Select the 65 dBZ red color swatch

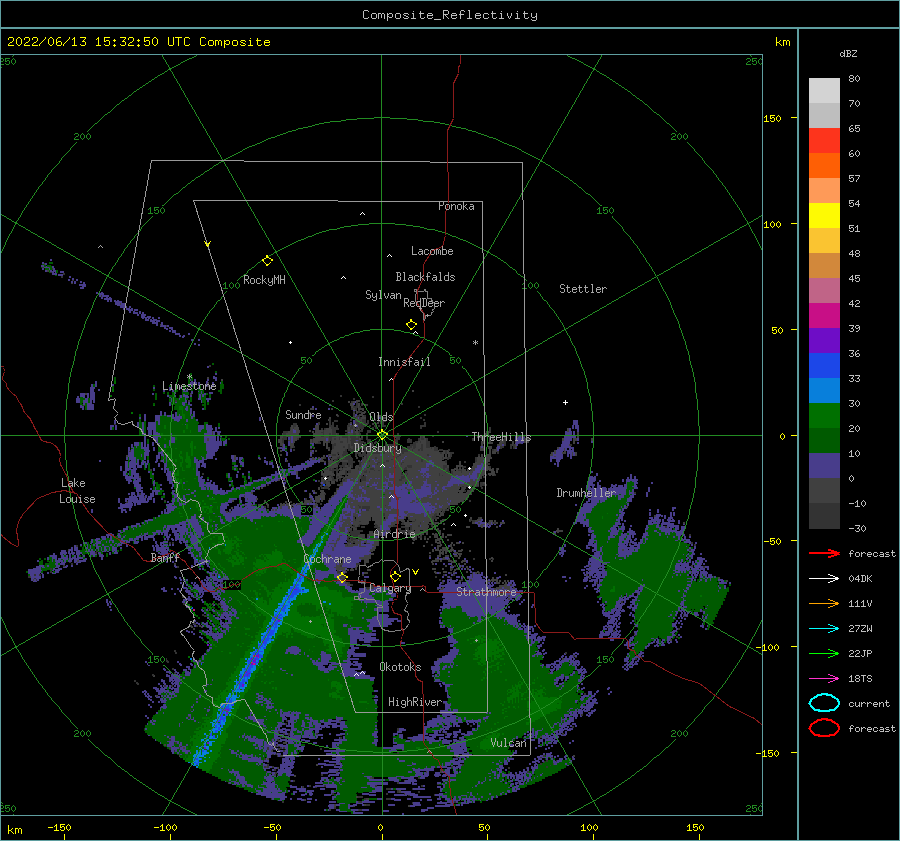point(824,140)
